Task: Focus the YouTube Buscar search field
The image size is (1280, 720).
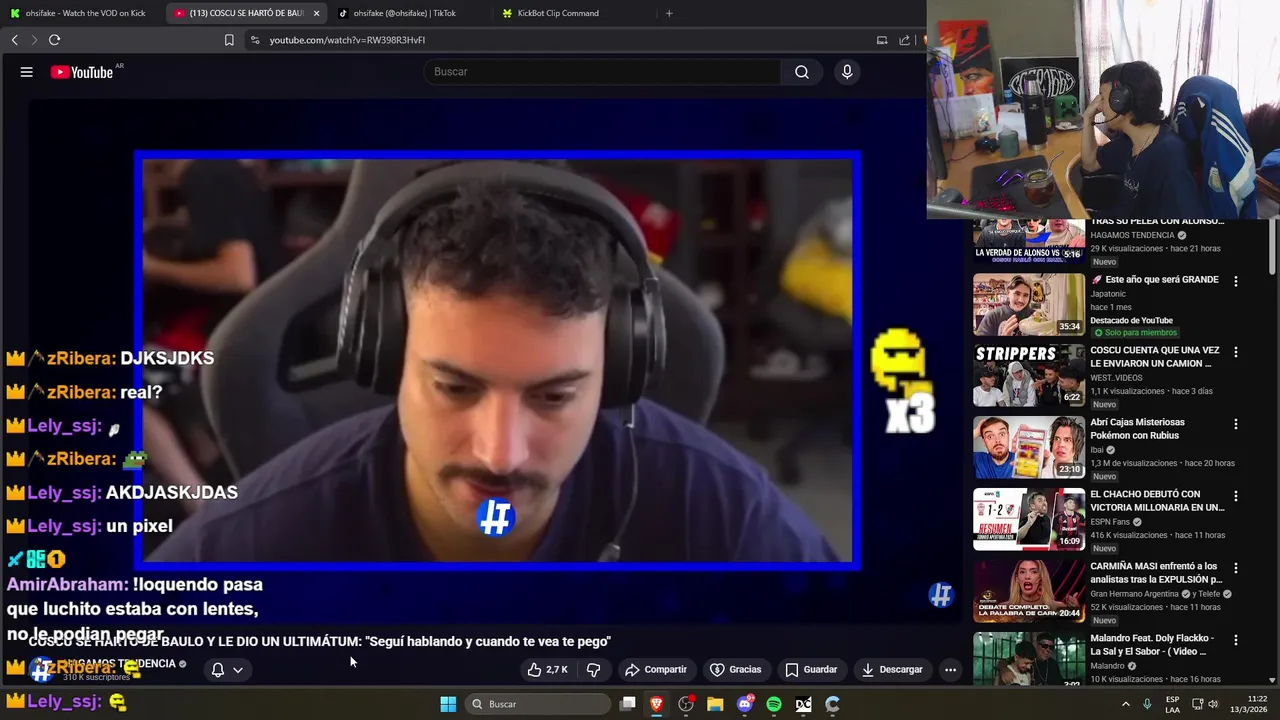Action: tap(603, 72)
